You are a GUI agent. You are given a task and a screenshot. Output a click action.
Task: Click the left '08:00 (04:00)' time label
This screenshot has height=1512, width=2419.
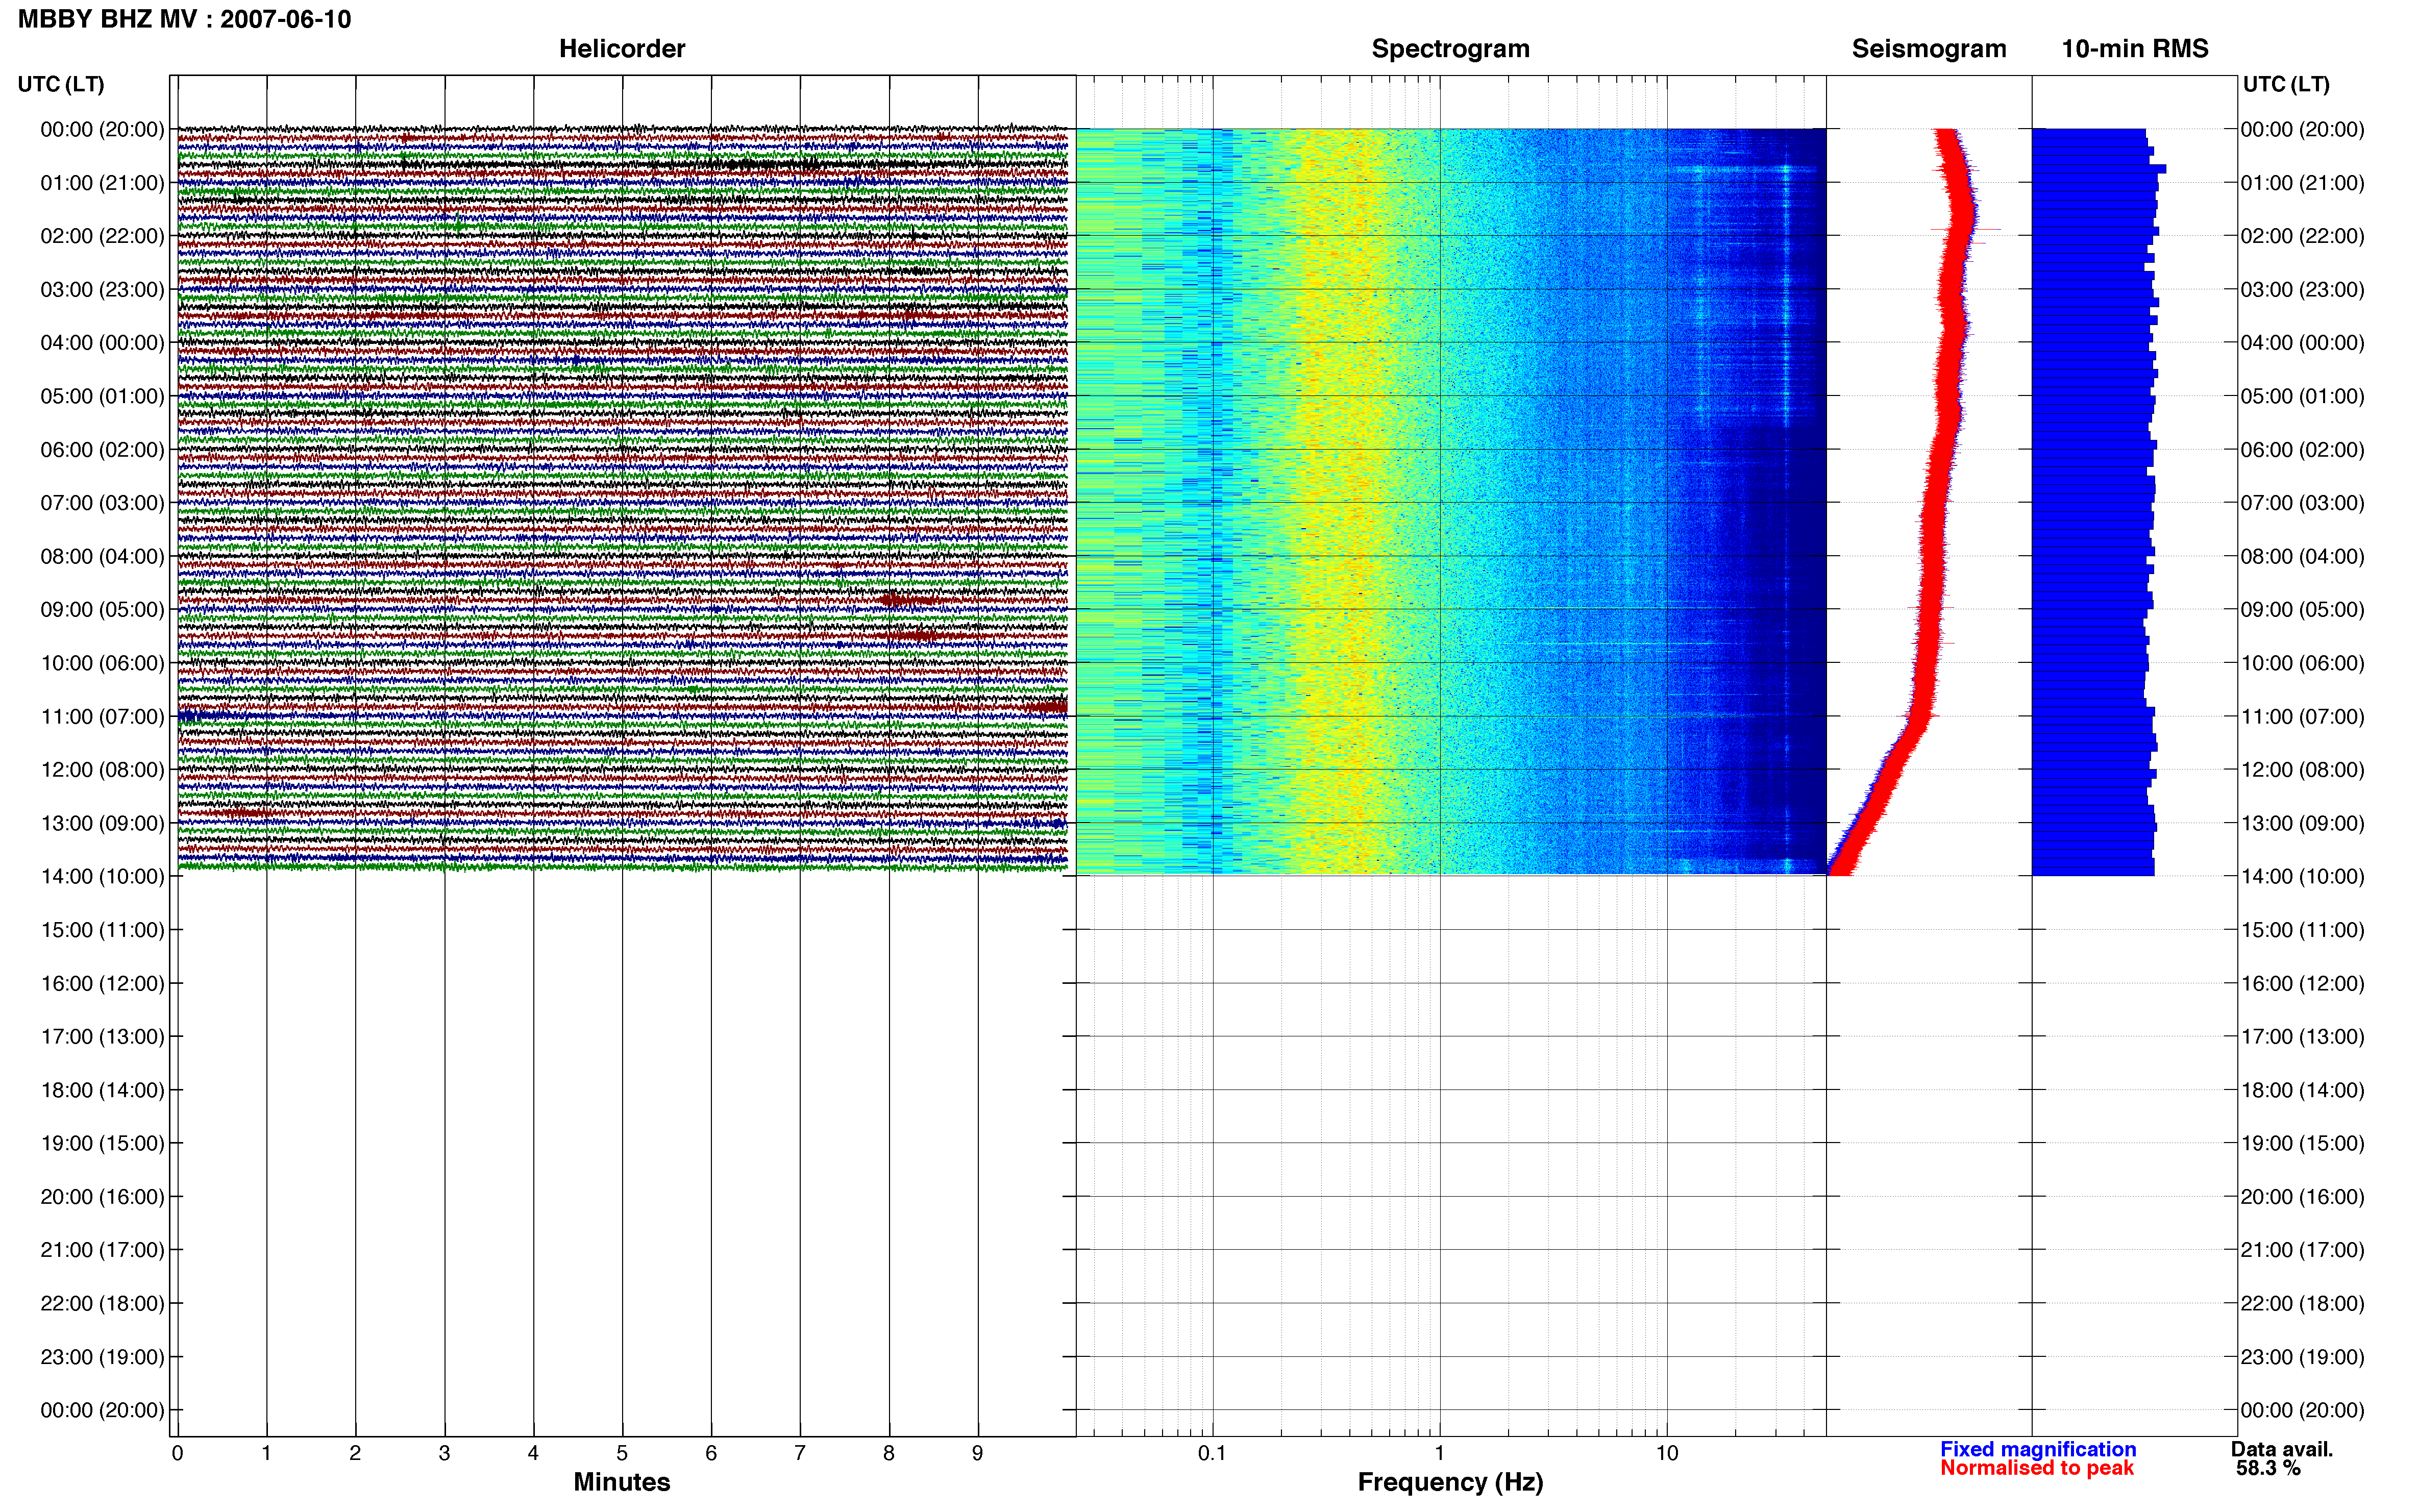coord(102,556)
